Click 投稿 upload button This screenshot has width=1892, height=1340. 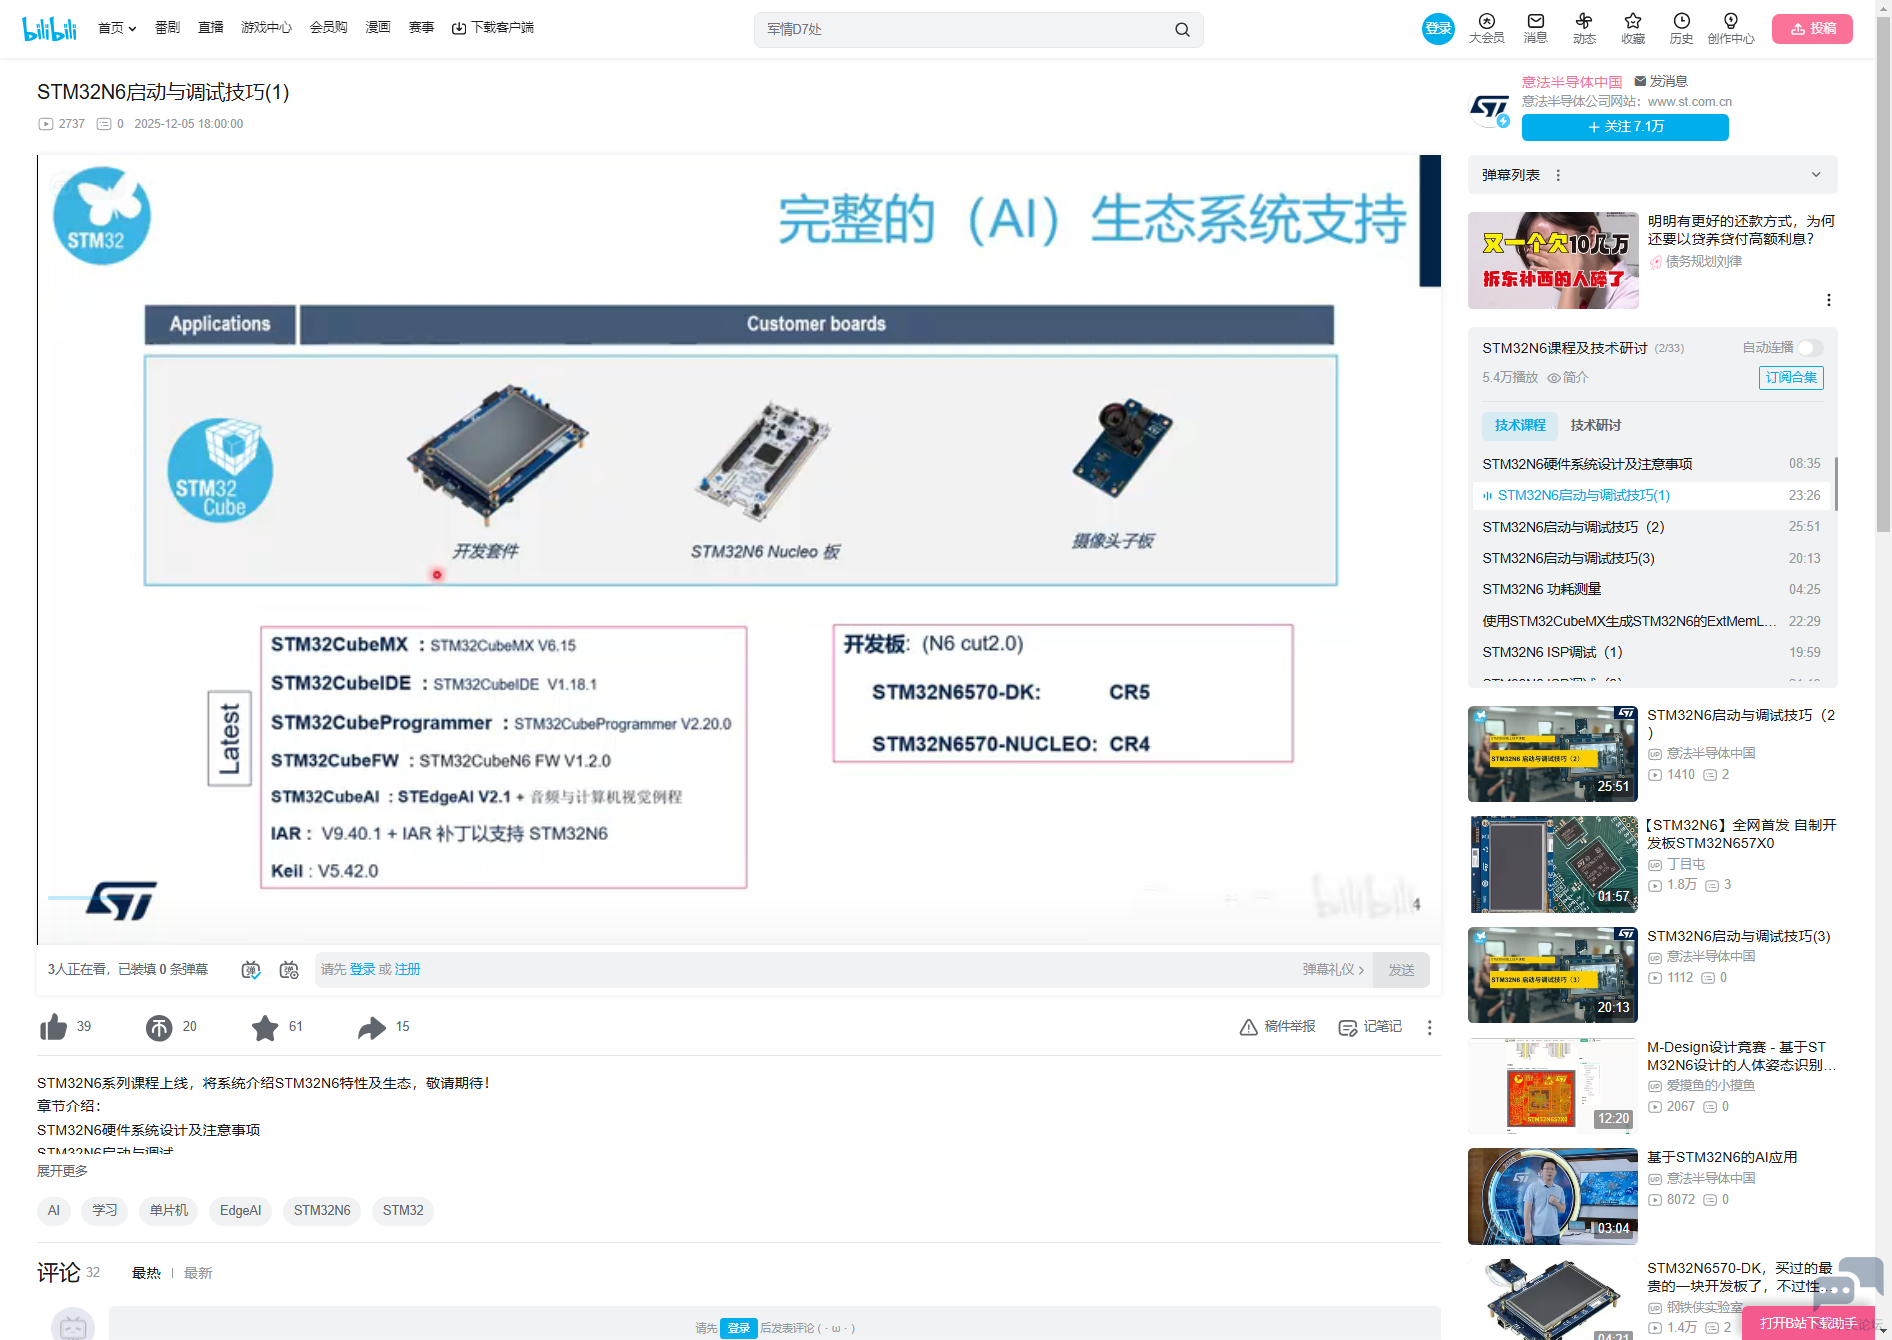point(1812,28)
